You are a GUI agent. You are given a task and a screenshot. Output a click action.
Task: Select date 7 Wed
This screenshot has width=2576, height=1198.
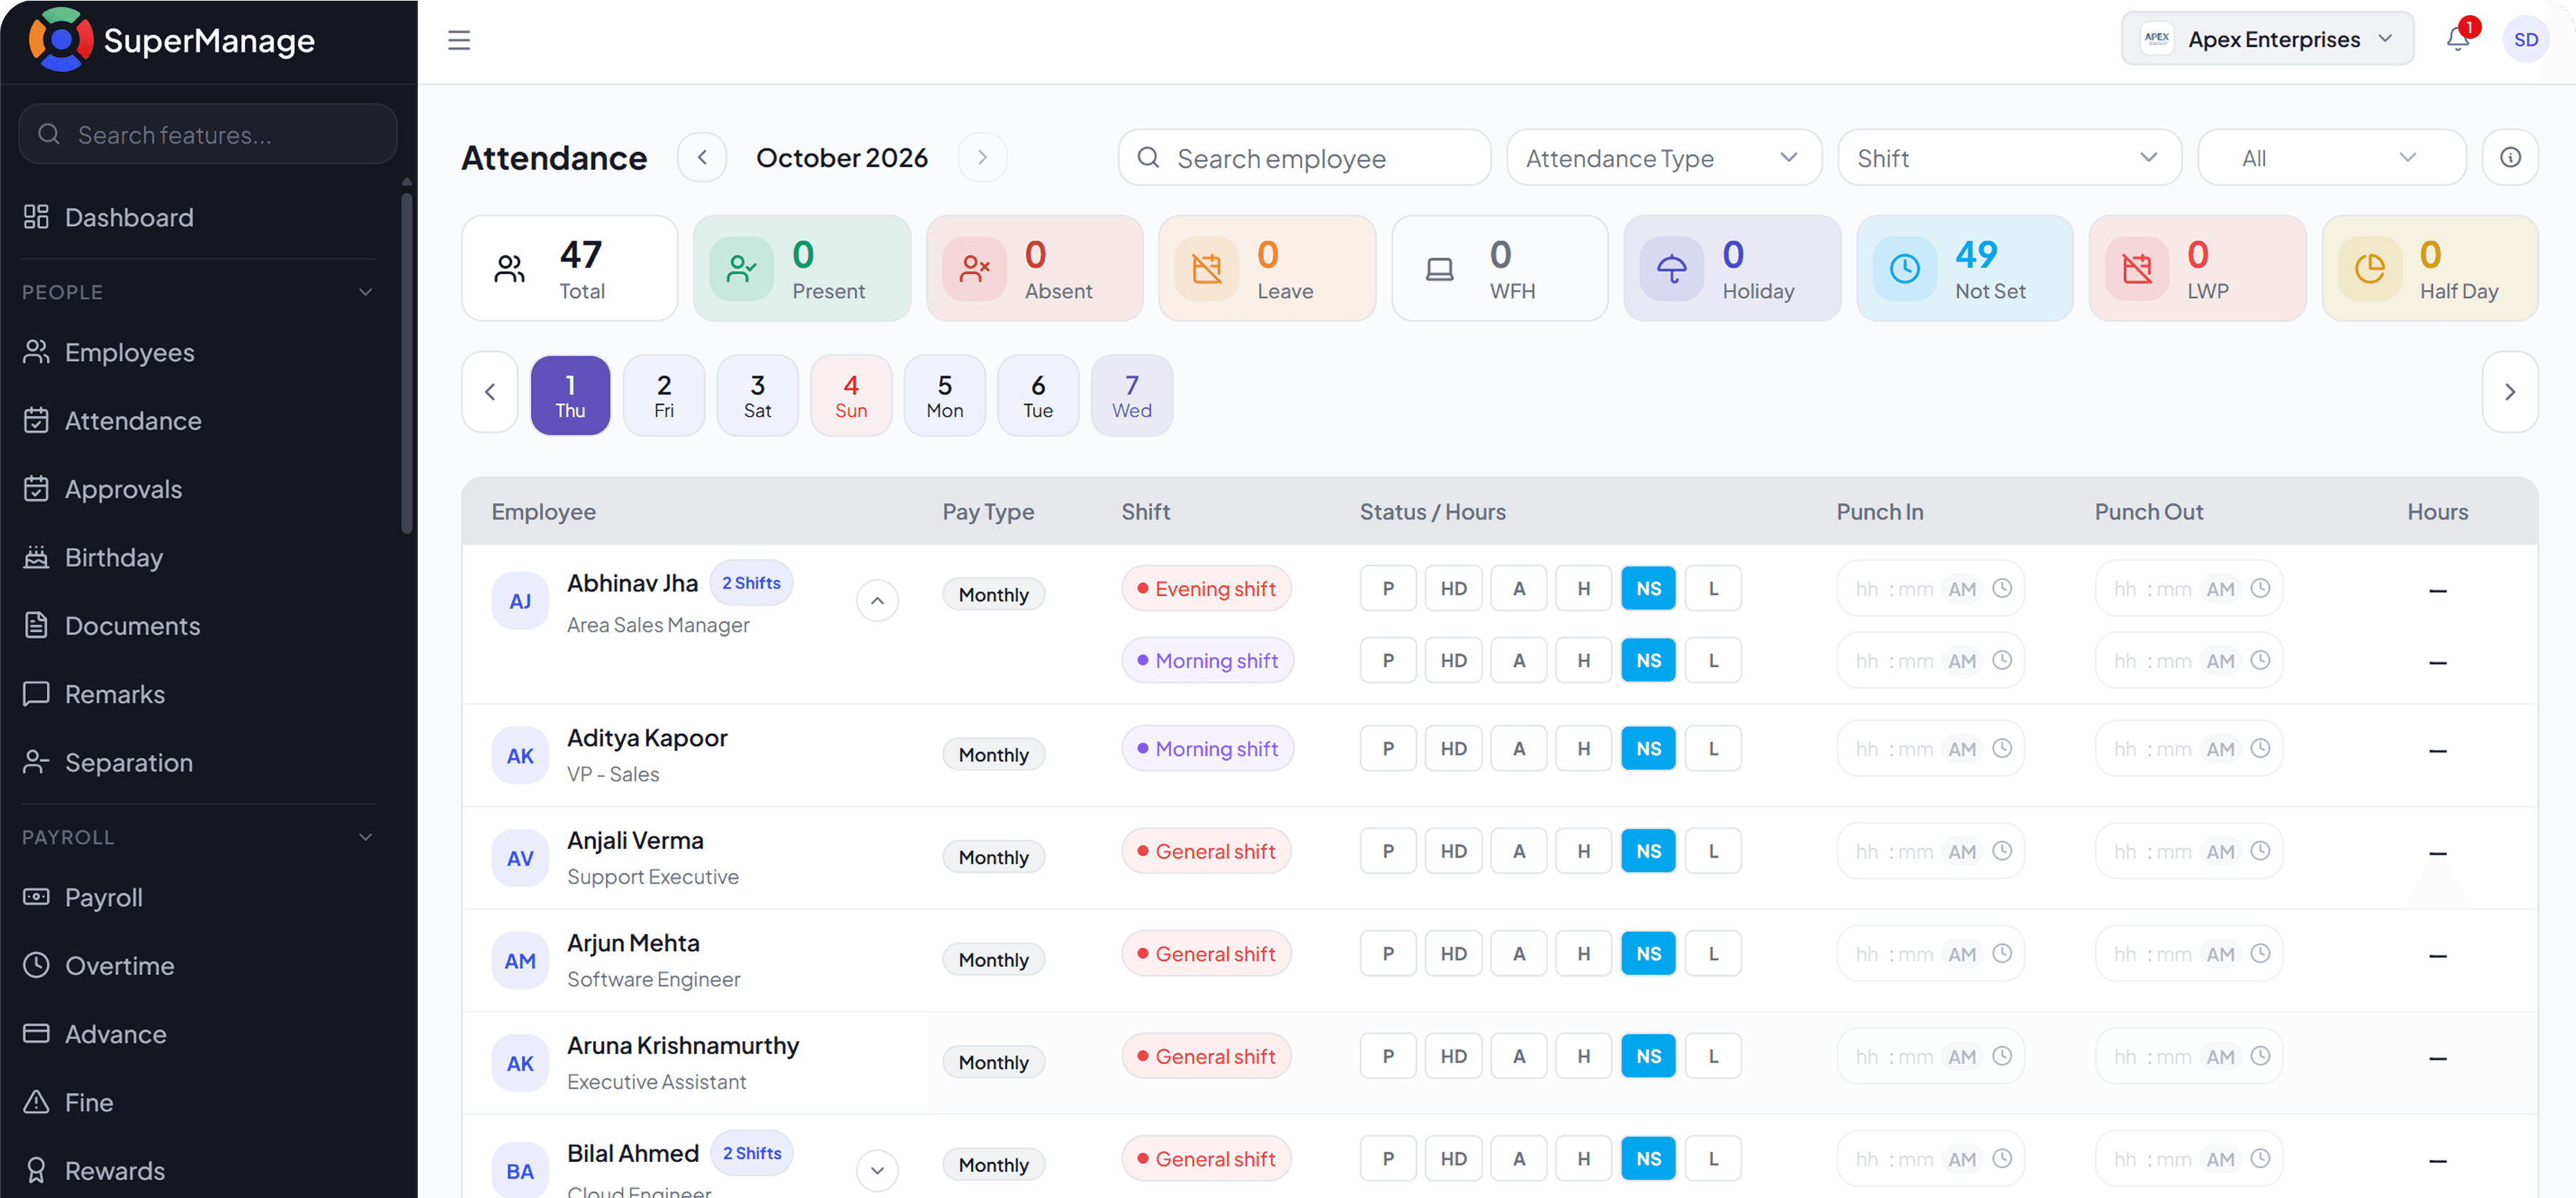click(x=1131, y=395)
